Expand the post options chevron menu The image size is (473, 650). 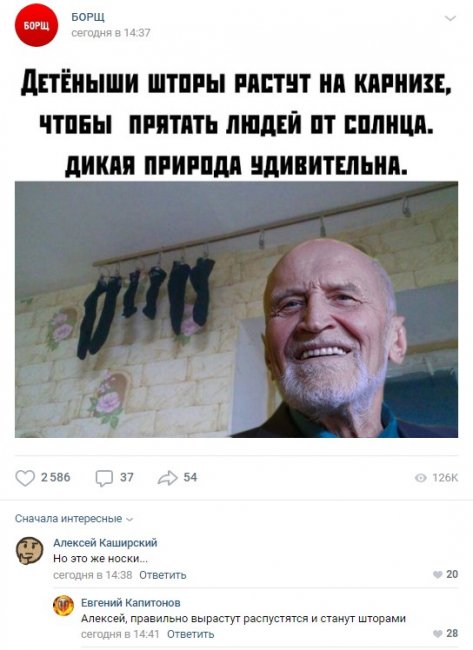(x=450, y=18)
